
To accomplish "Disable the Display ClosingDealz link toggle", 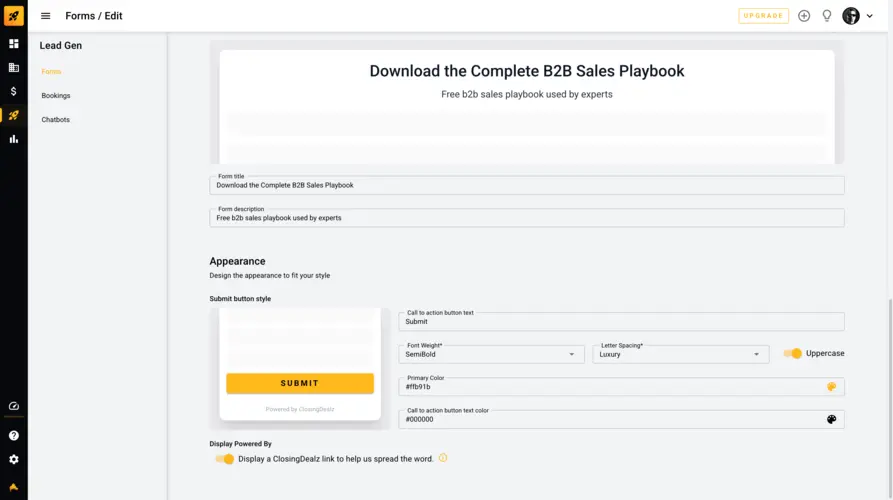I will click(x=224, y=459).
